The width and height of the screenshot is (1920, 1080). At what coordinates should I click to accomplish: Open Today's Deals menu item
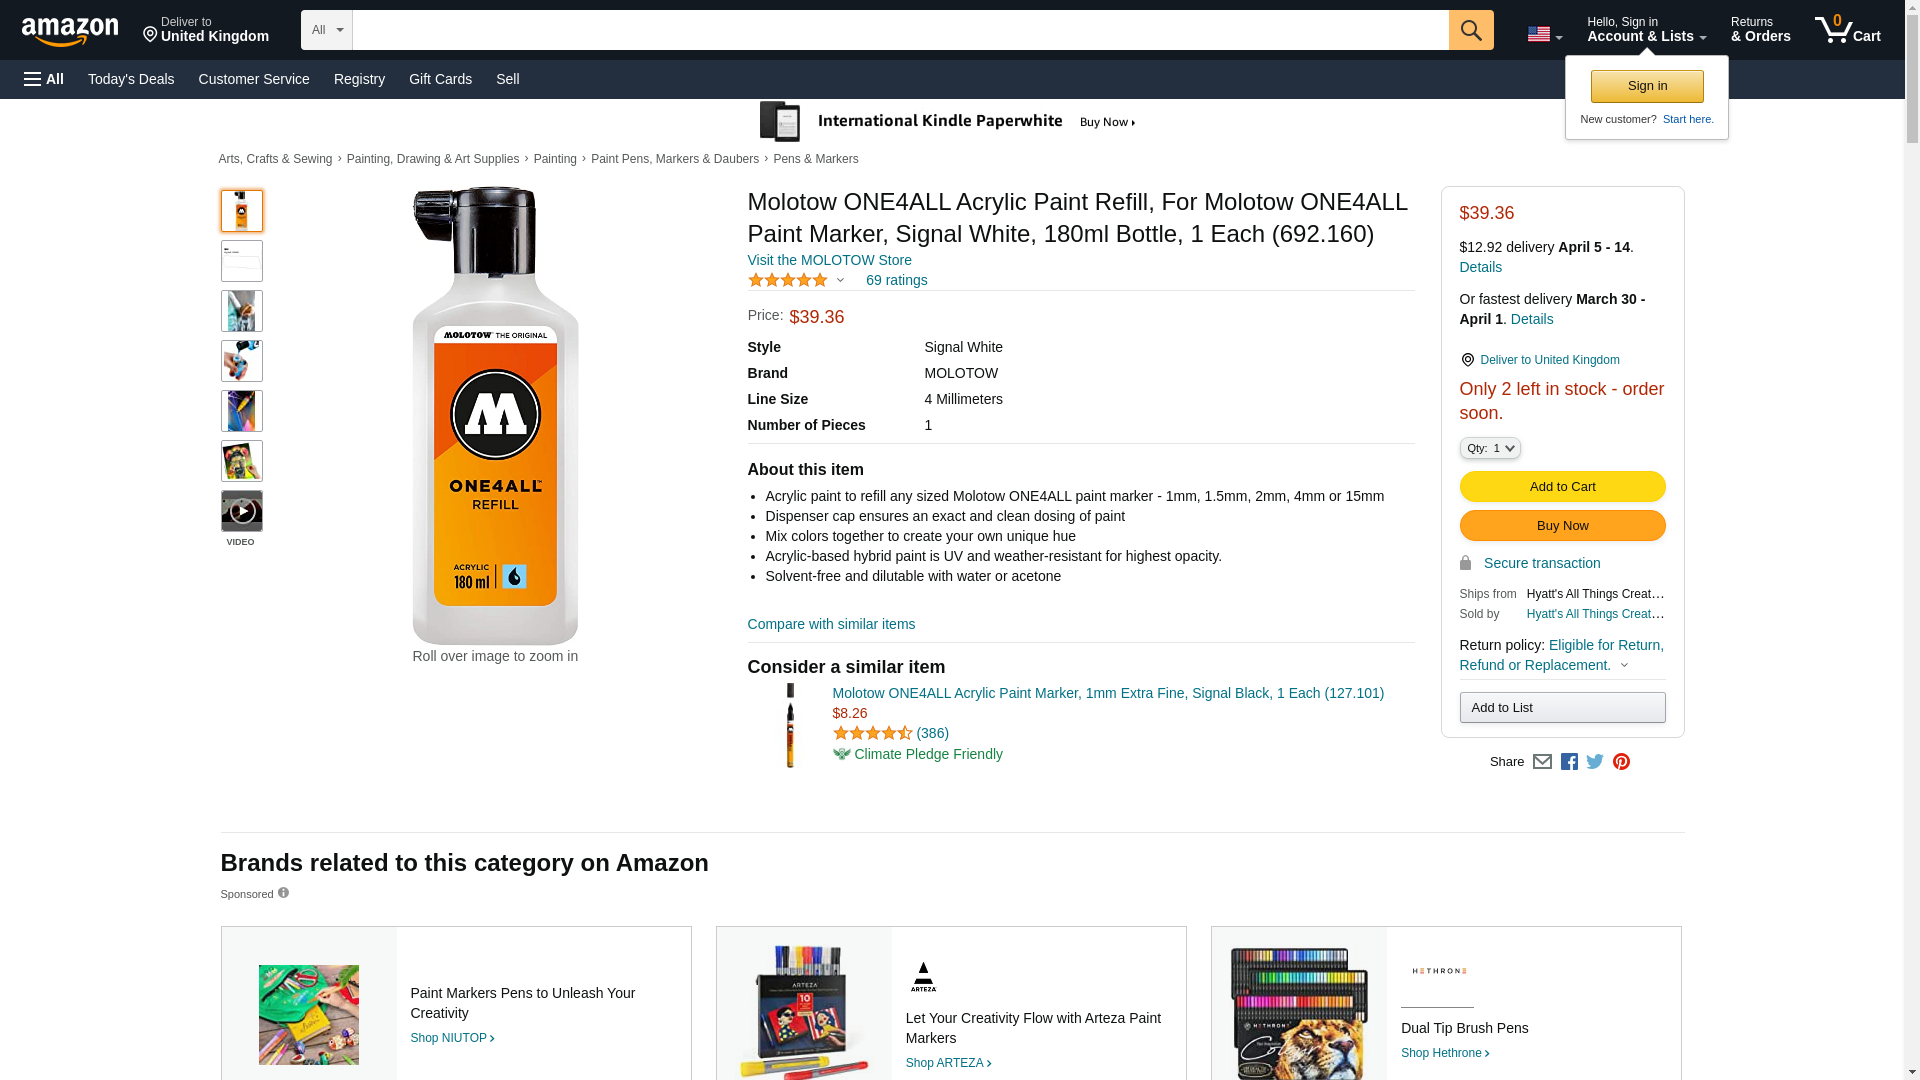[x=131, y=79]
